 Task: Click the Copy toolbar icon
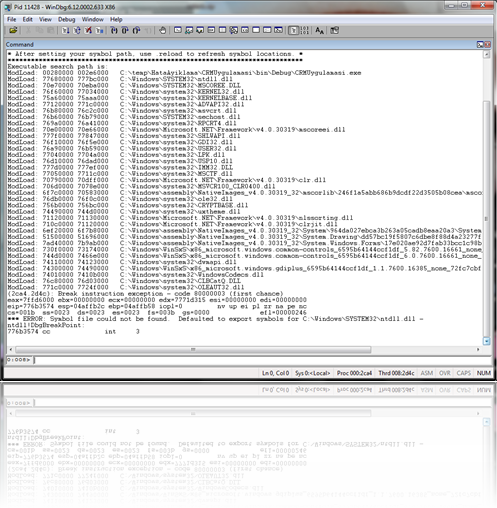pos(40,30)
